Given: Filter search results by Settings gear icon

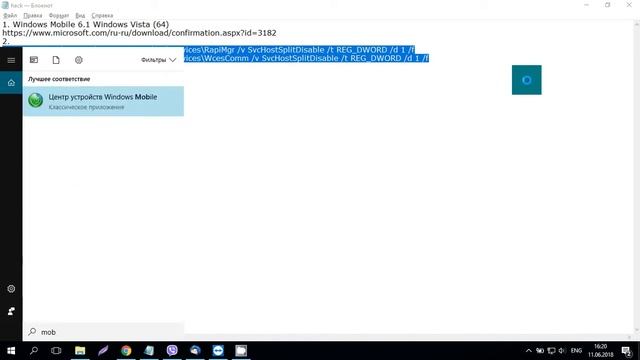Looking at the screenshot, I should (79, 60).
